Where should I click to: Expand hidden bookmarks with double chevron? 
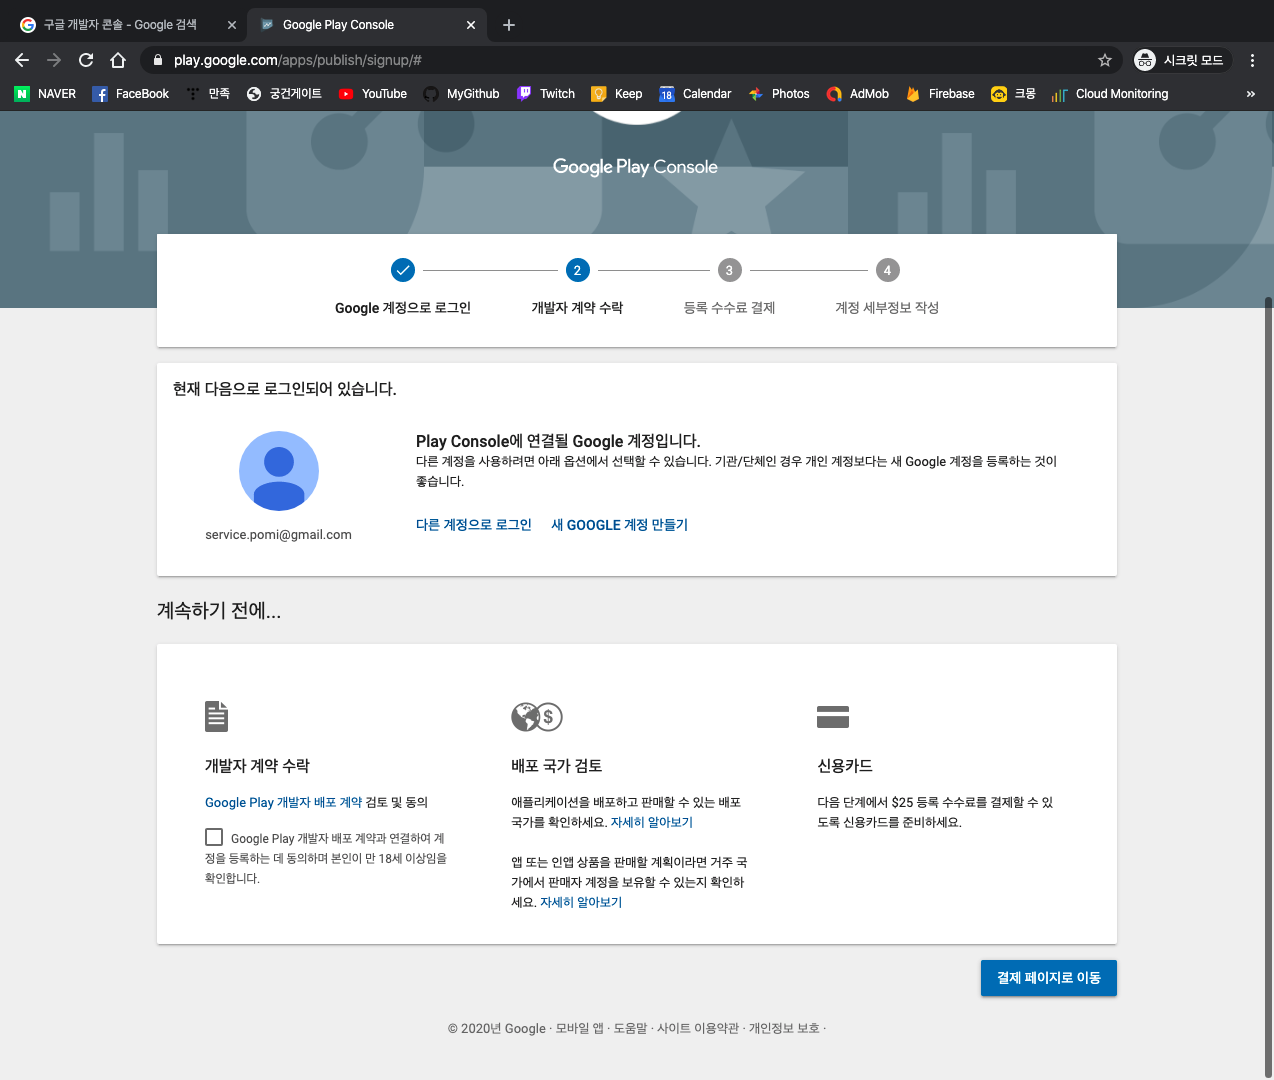pos(1250,94)
